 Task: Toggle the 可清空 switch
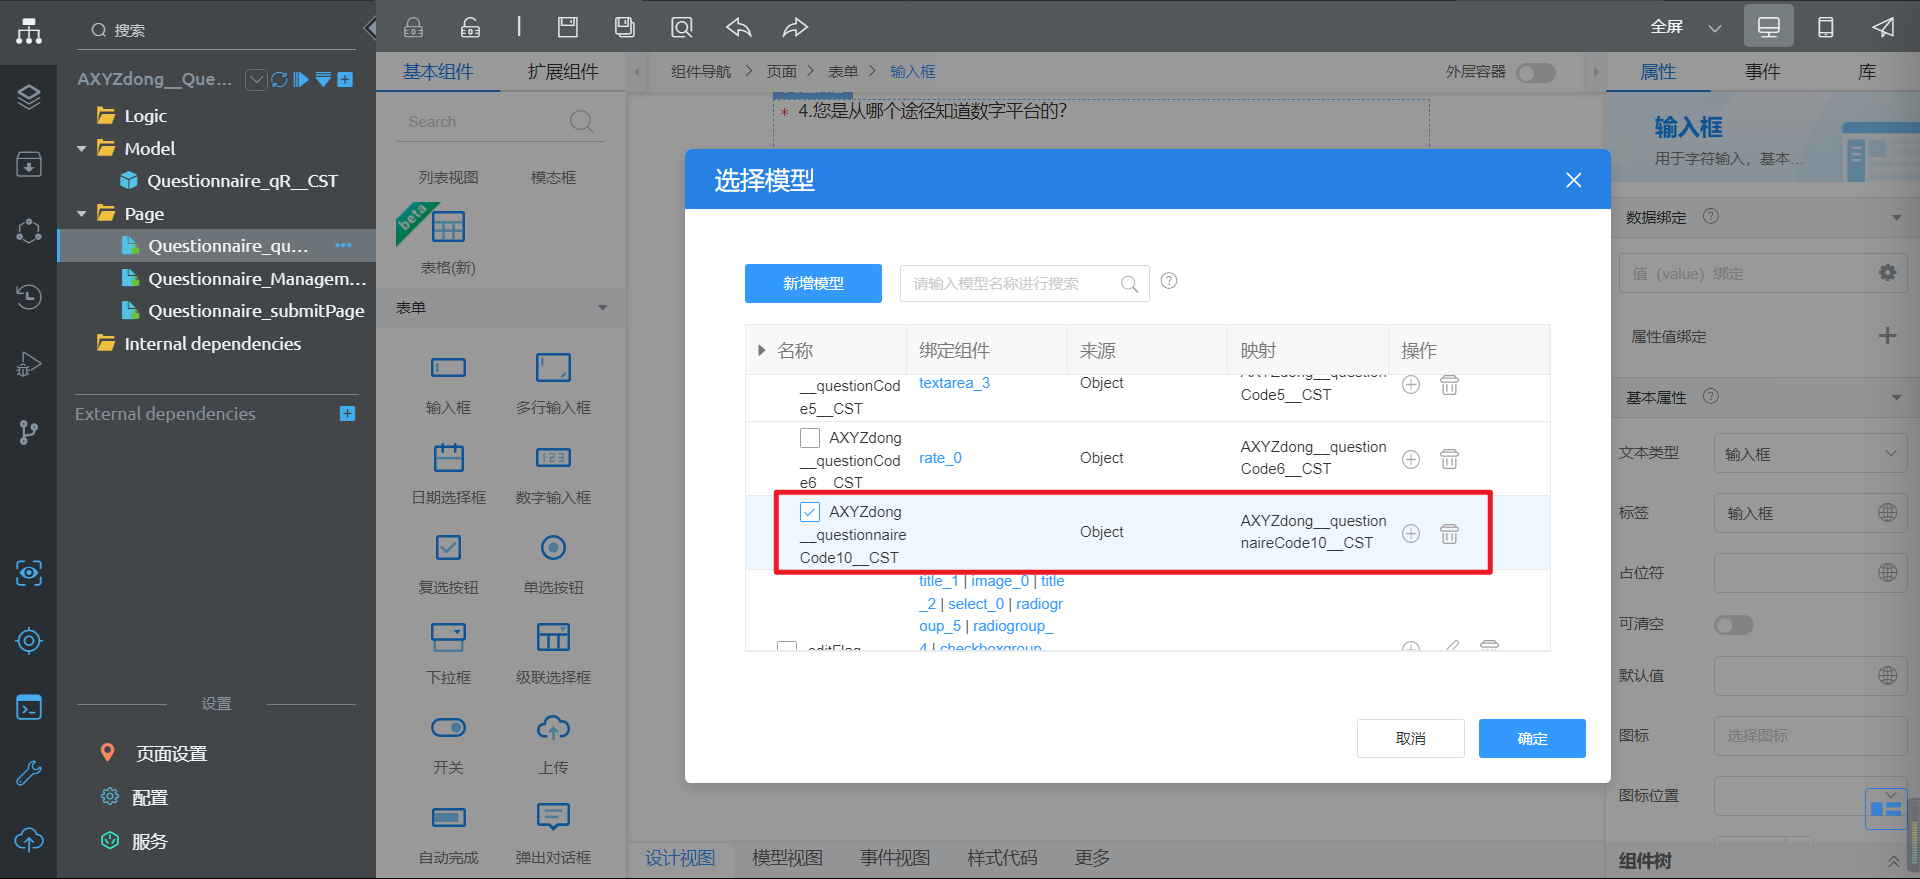(1734, 625)
